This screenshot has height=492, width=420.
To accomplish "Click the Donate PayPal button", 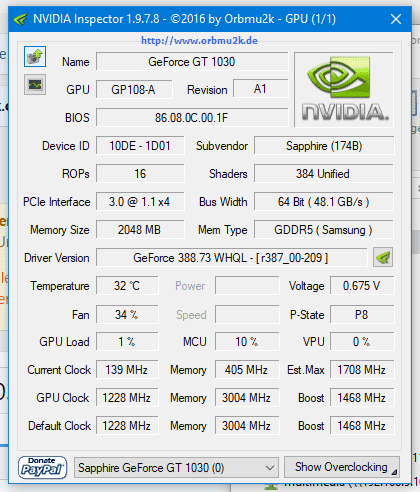I will pos(42,468).
